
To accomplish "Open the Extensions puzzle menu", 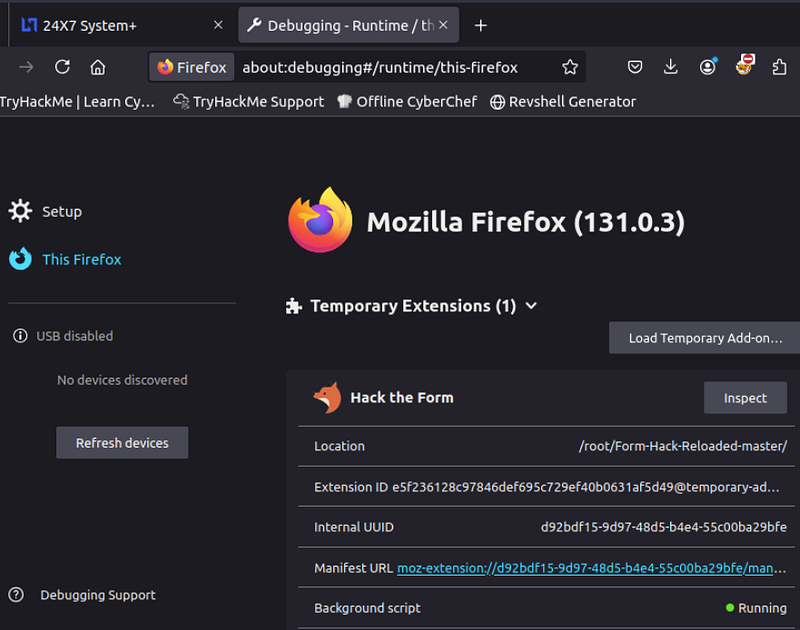I will pyautogui.click(x=779, y=67).
